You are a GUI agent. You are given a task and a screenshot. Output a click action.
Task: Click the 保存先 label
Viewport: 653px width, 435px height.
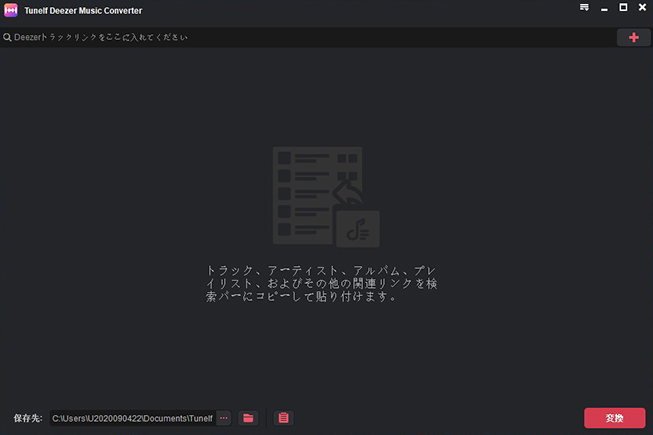point(28,418)
